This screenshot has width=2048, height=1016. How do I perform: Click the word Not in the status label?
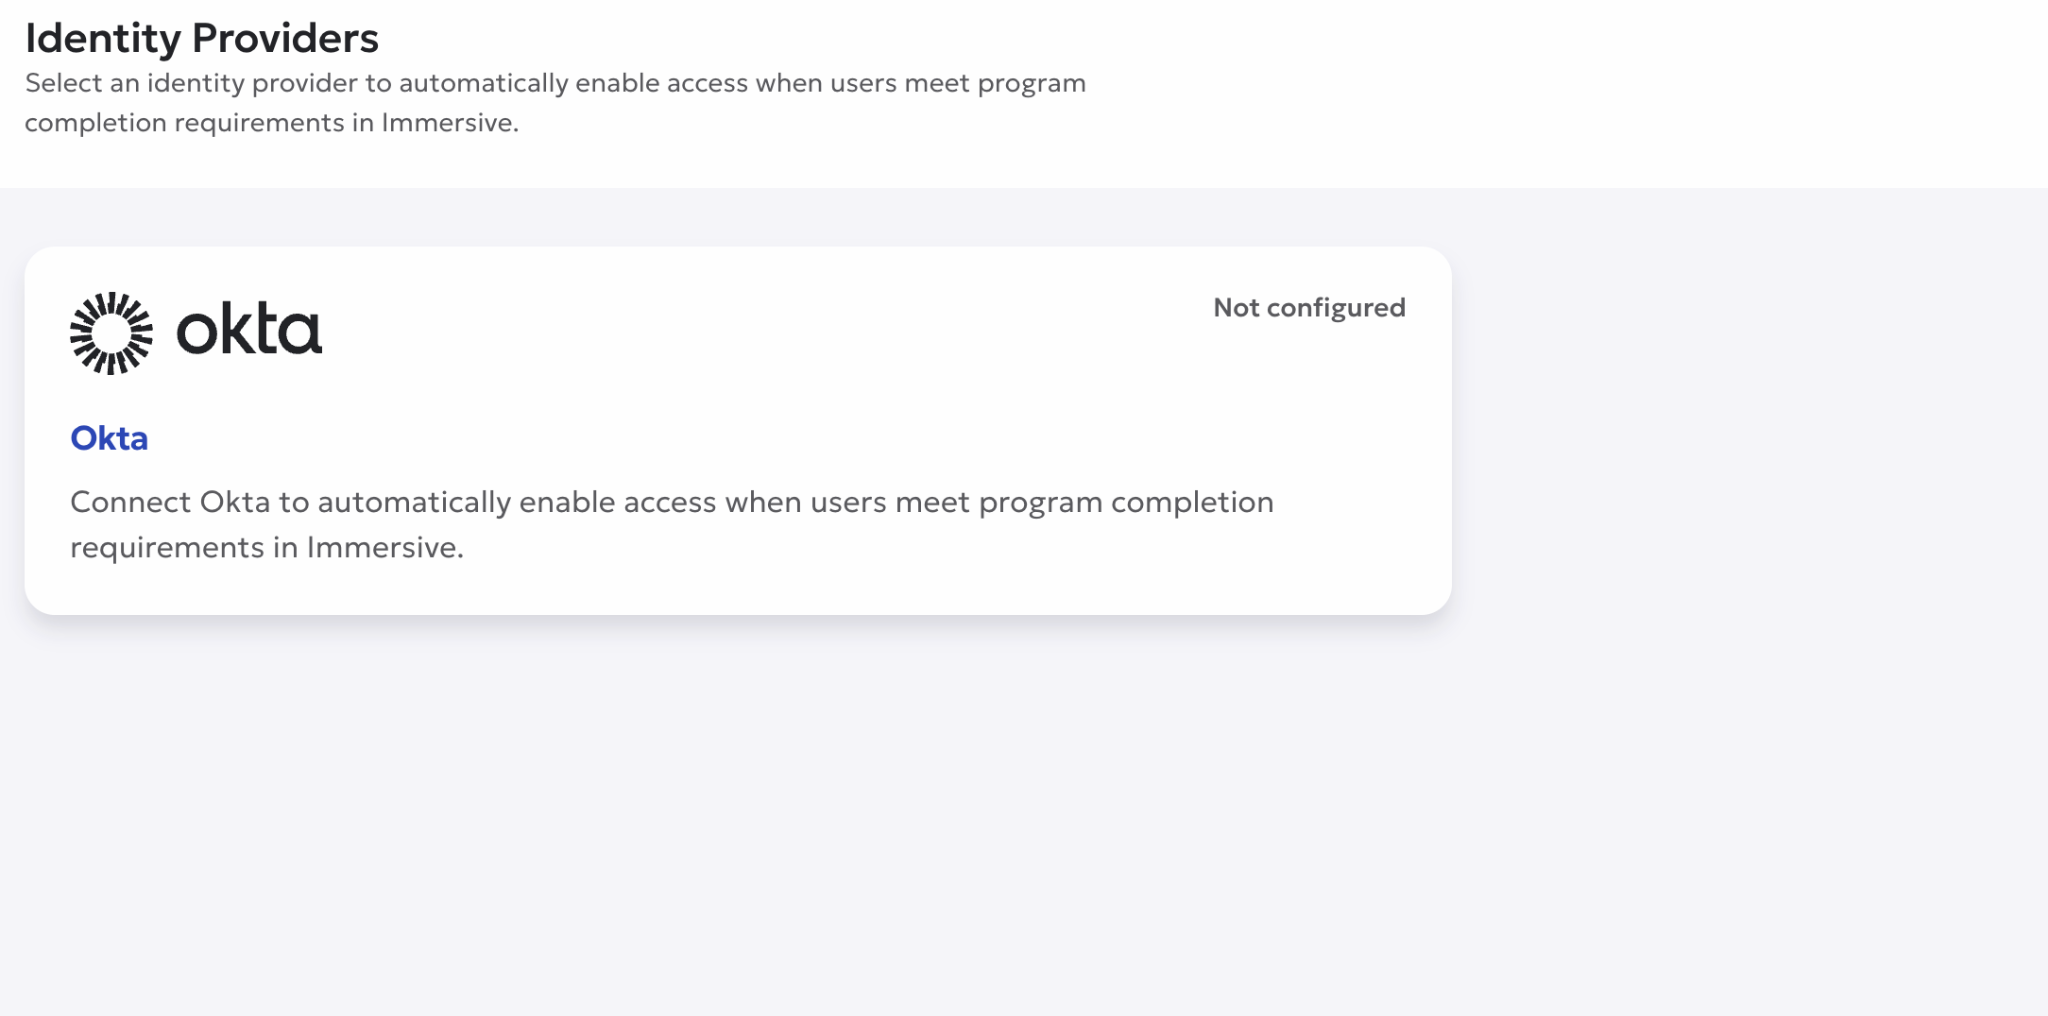[1236, 308]
